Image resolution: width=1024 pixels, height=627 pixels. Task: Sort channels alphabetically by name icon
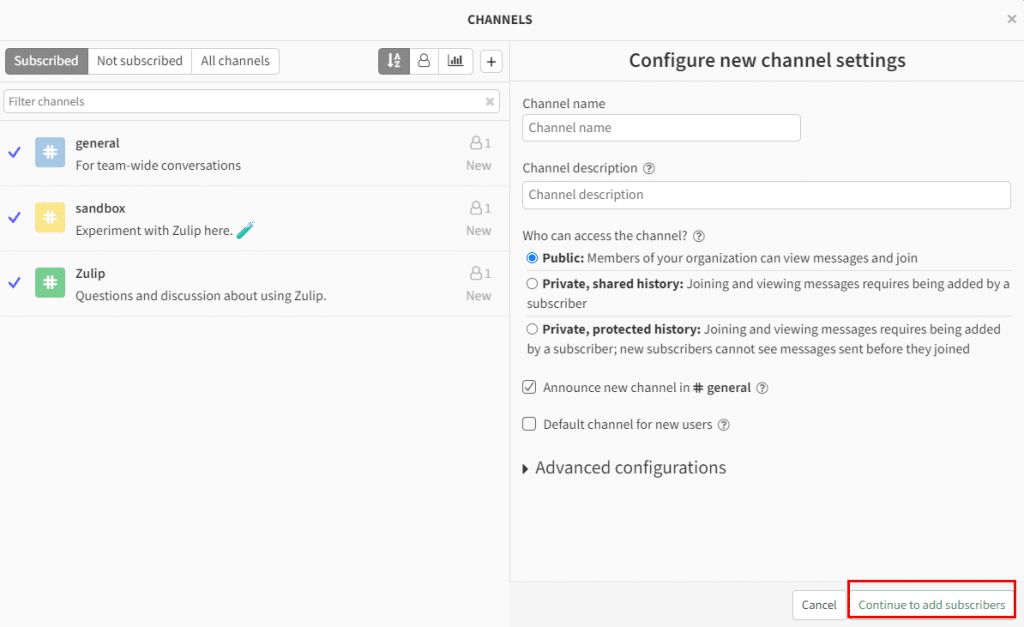(393, 61)
